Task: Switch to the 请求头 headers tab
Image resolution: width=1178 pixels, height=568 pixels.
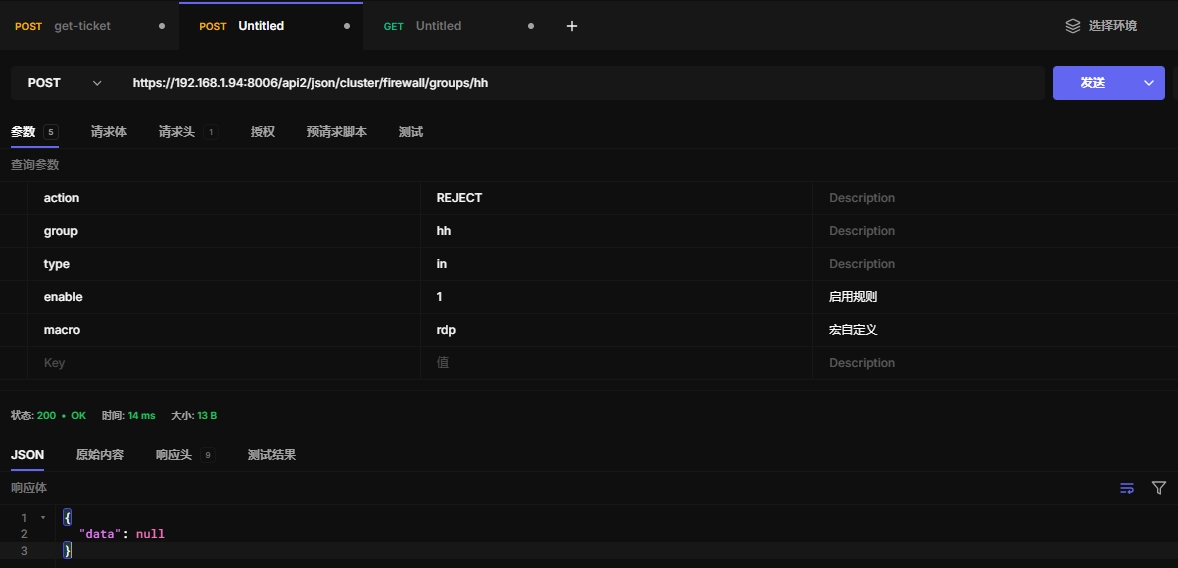Action: [177, 132]
